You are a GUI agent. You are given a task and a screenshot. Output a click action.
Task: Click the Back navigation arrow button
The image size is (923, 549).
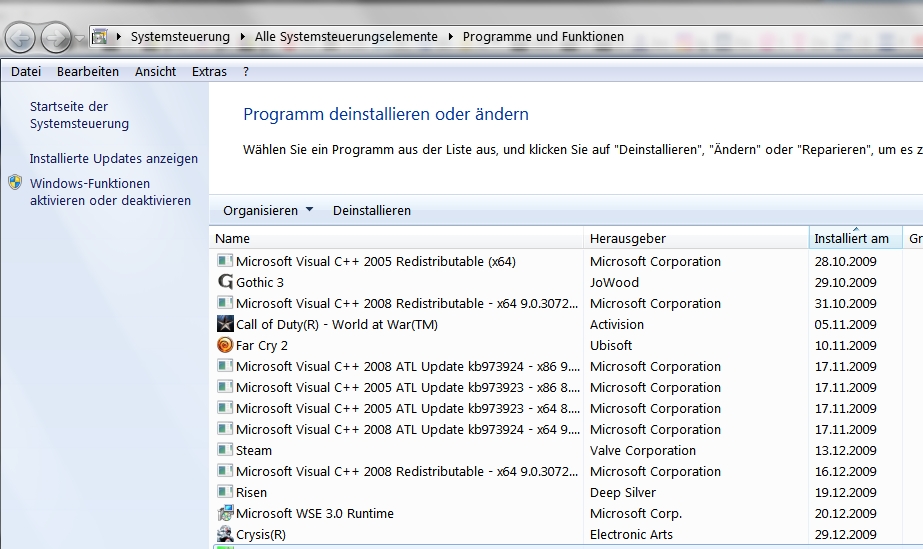click(x=20, y=38)
